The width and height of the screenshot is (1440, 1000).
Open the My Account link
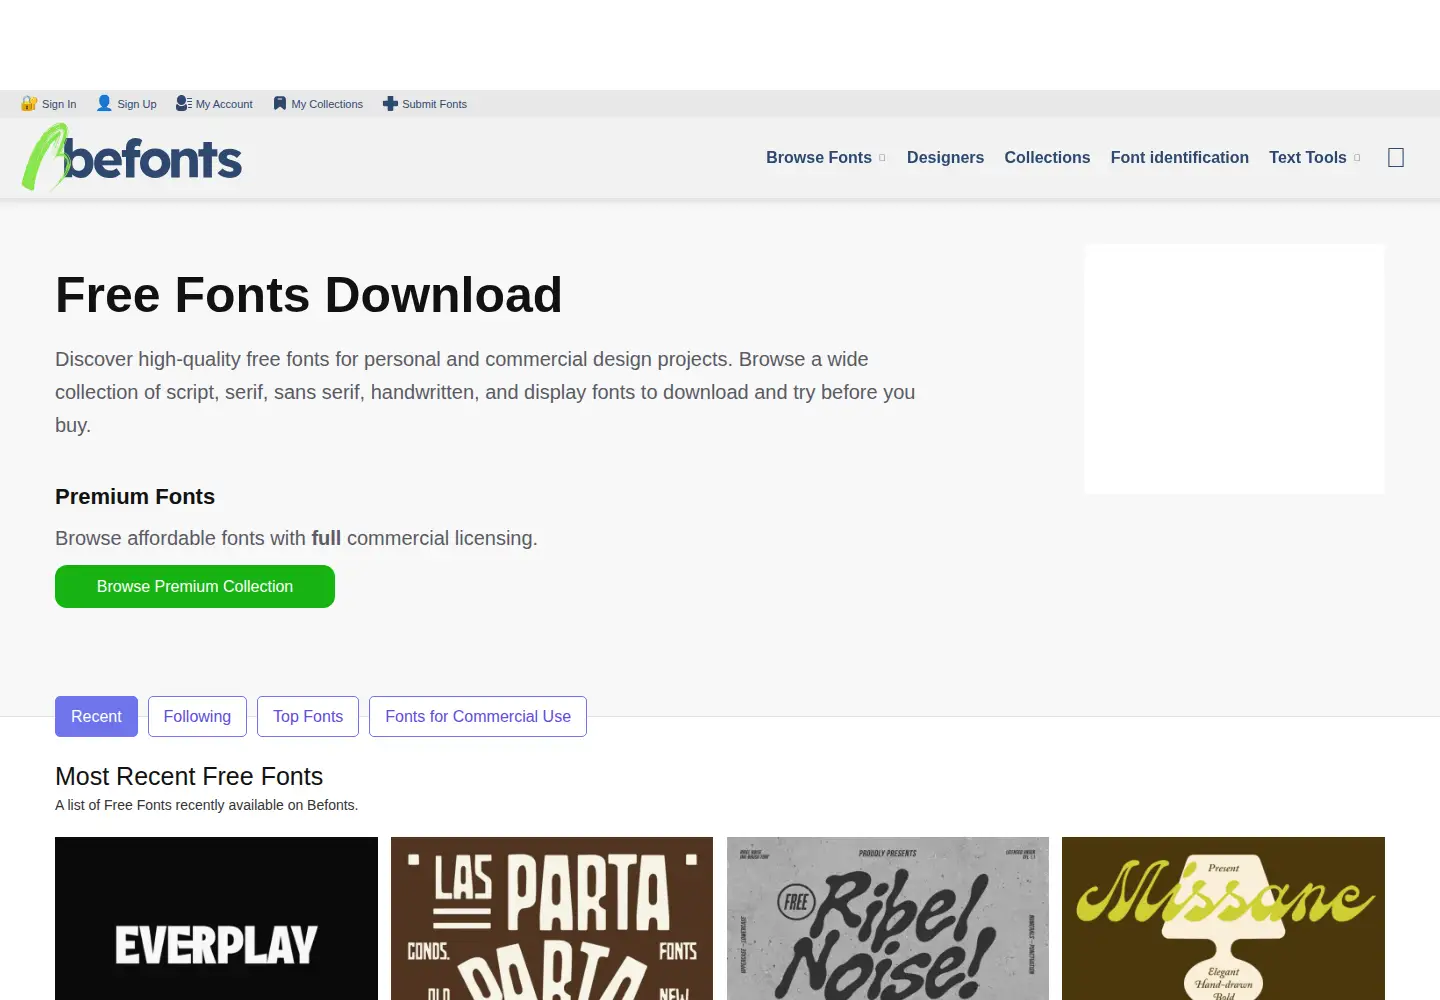click(x=224, y=104)
